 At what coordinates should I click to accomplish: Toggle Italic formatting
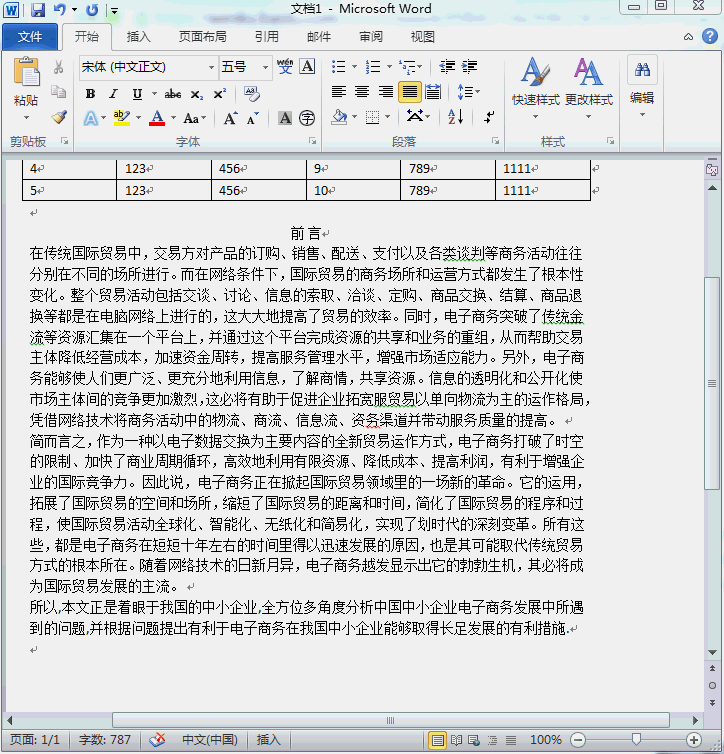(113, 94)
